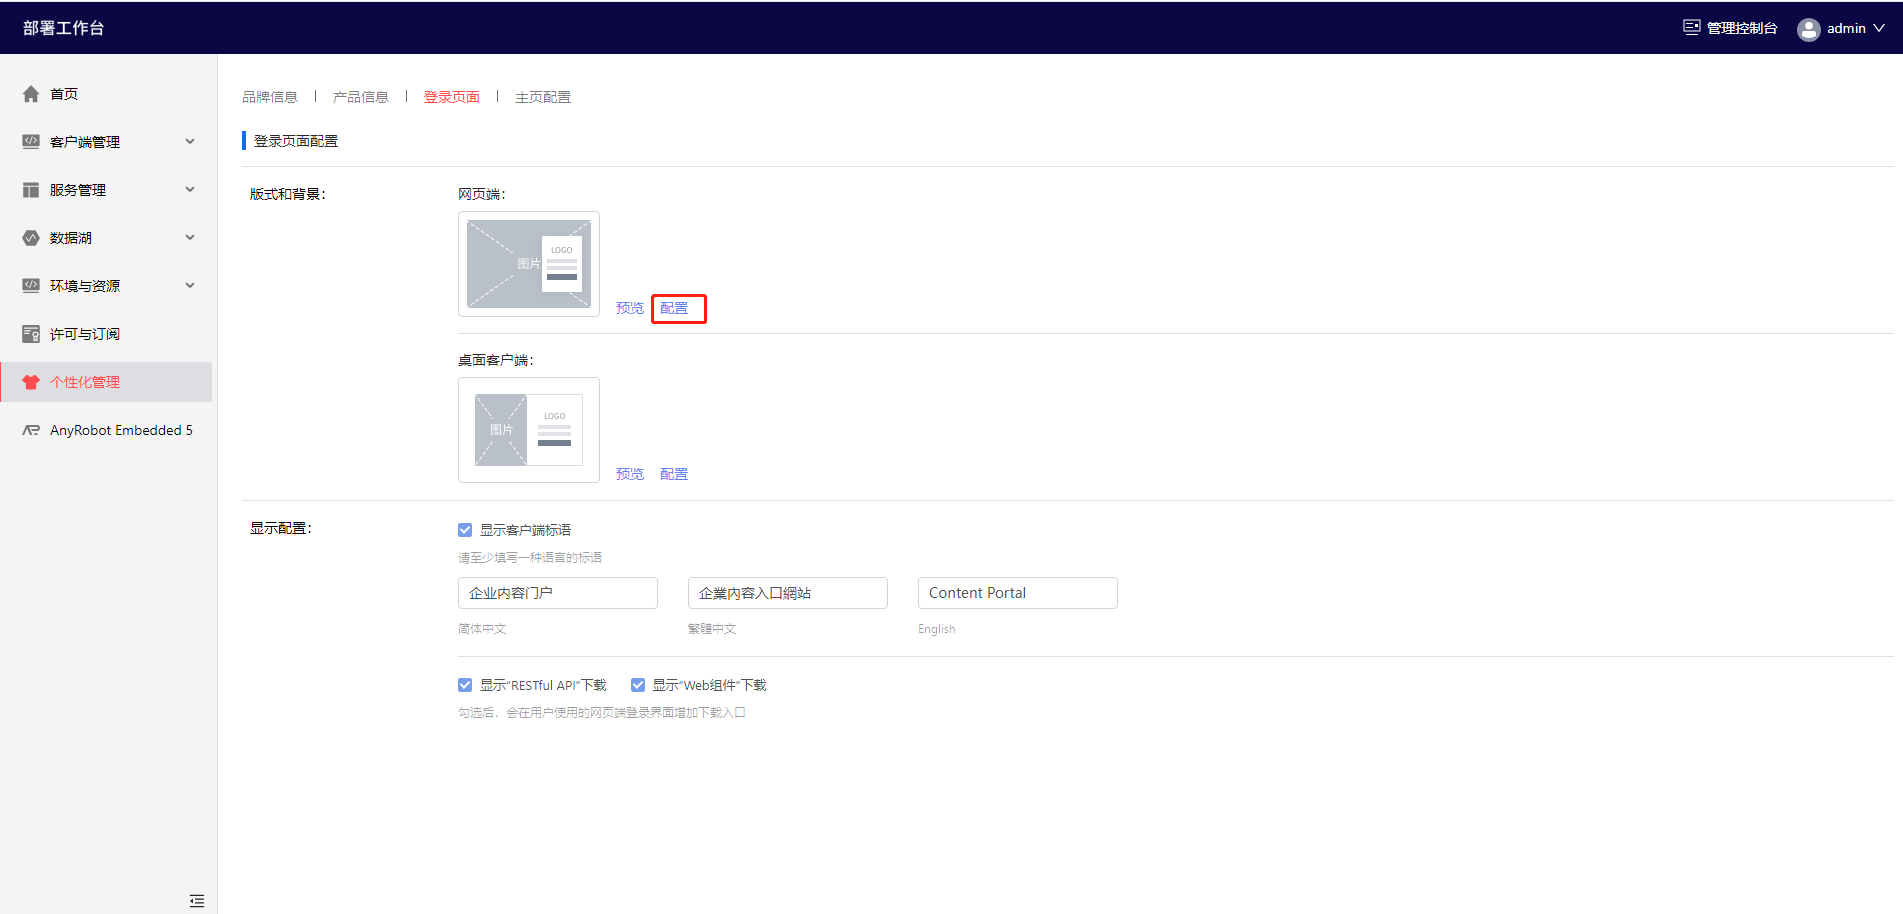Image resolution: width=1903 pixels, height=914 pixels.
Task: Switch to the 品牌信息 tab
Action: (270, 97)
